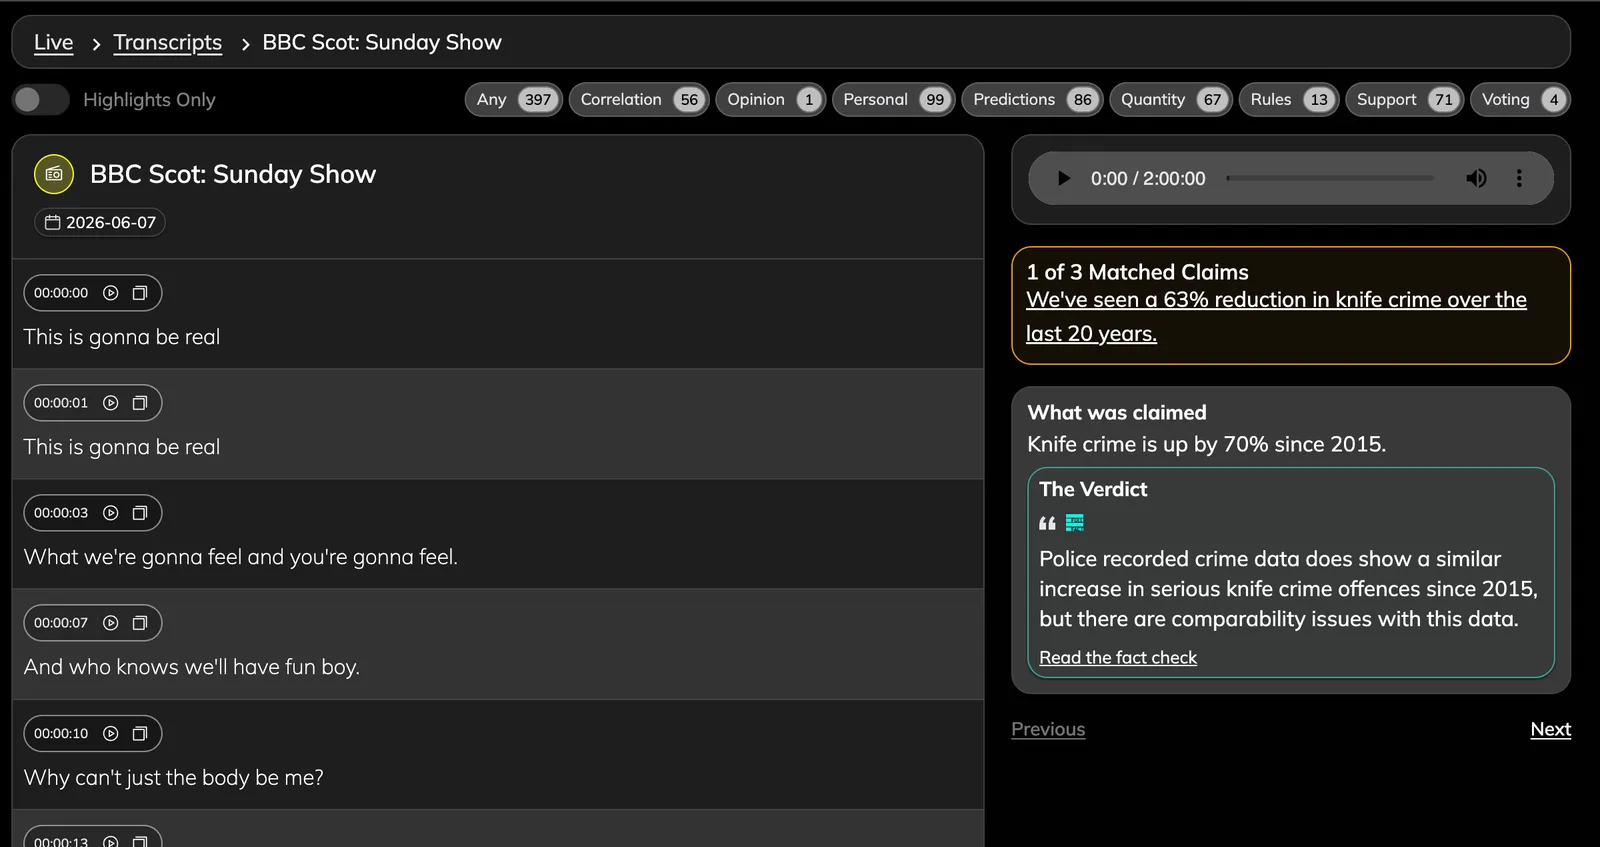This screenshot has width=1600, height=847.
Task: Click the quote mark icon in The Verdict
Action: point(1047,523)
